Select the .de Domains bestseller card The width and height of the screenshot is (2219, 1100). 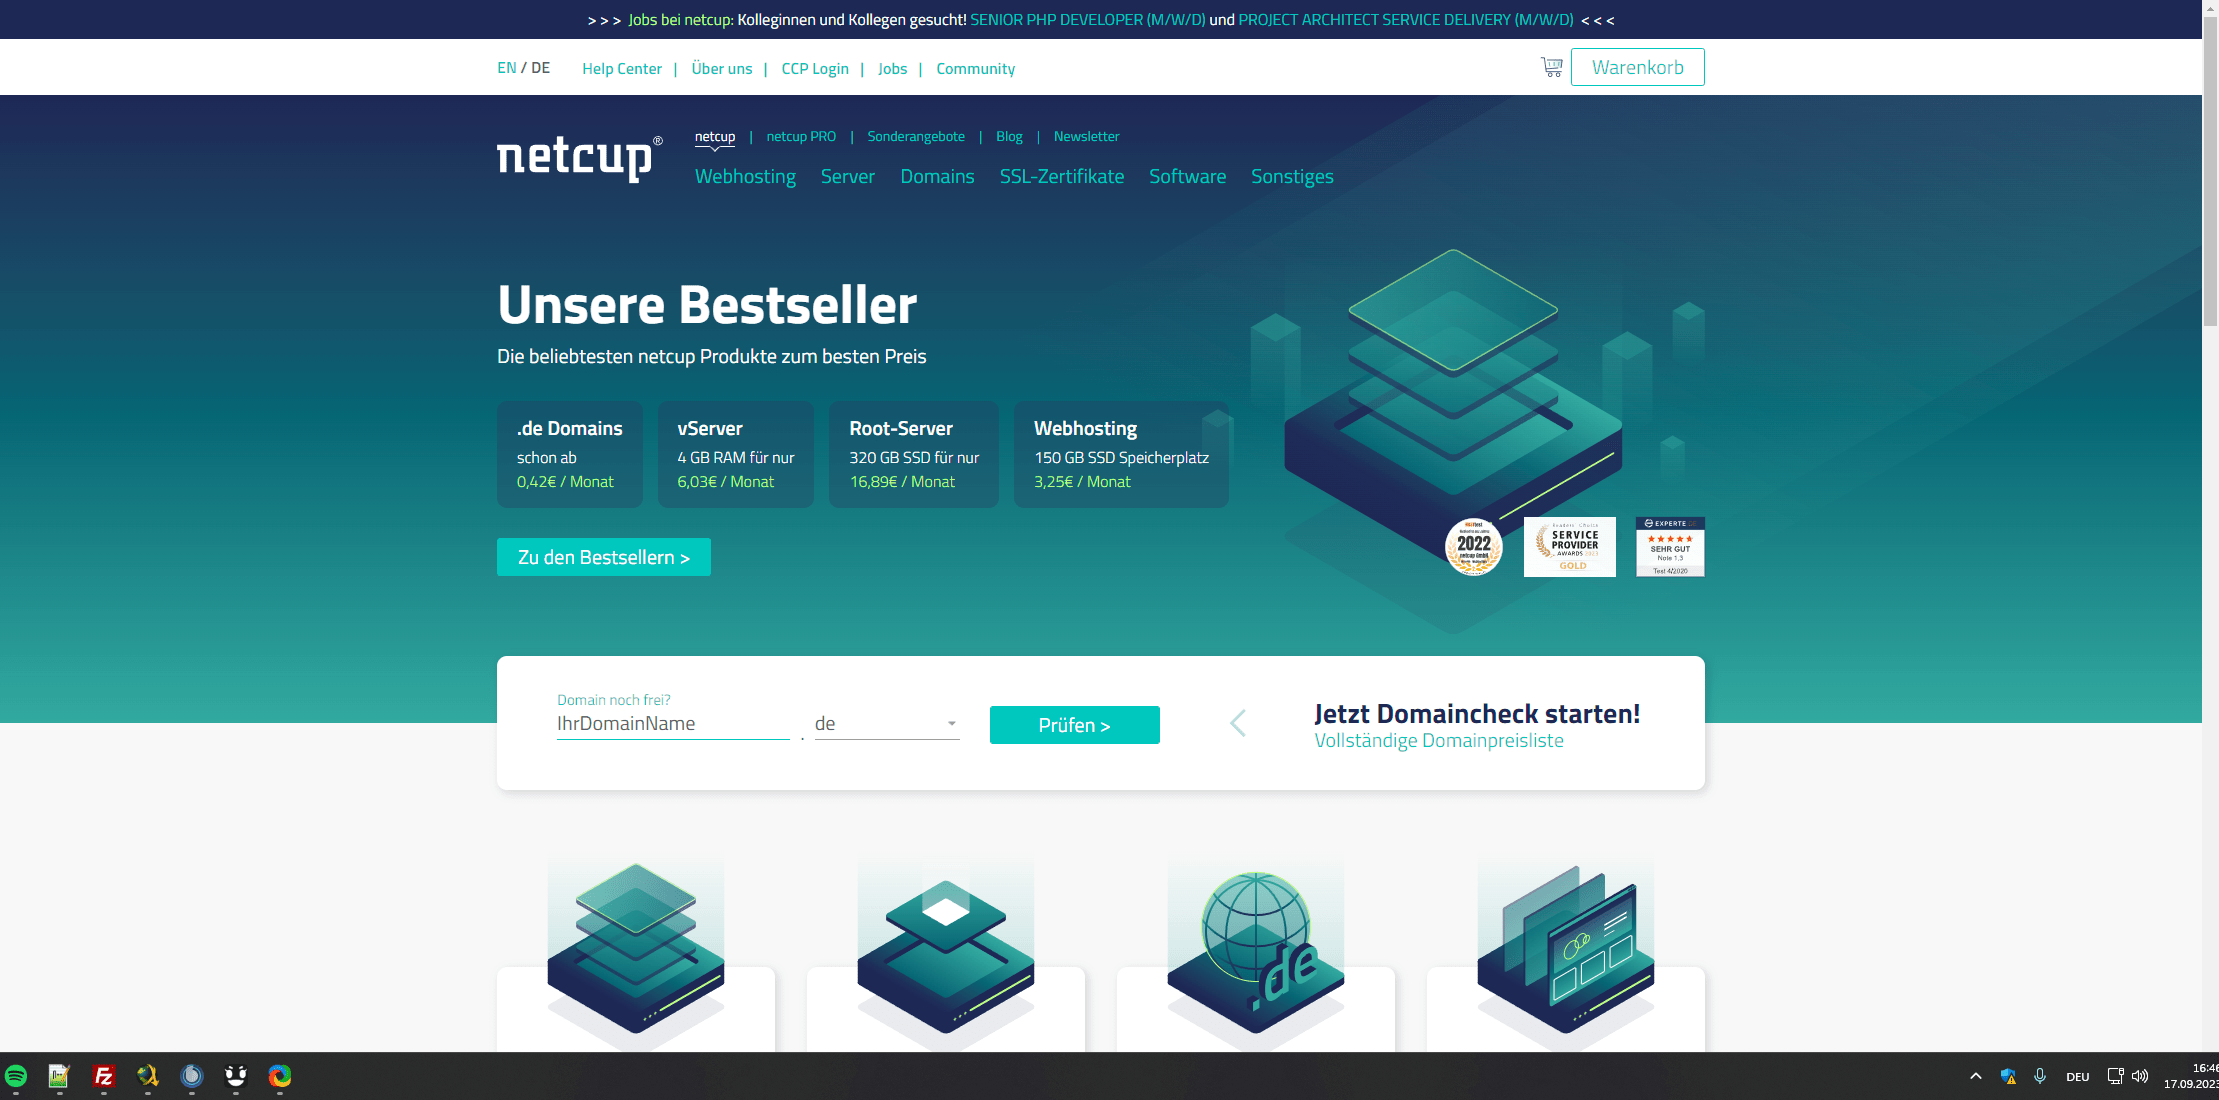click(x=570, y=454)
